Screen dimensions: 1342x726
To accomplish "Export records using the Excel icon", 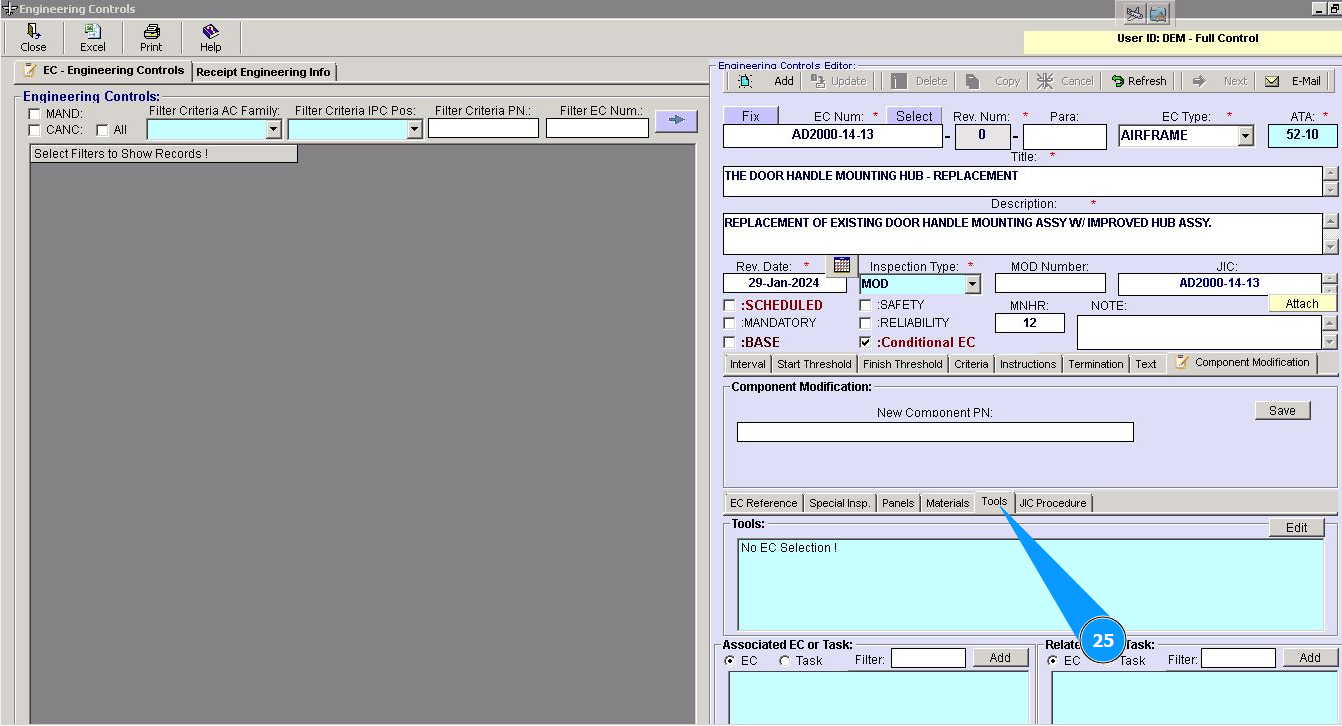I will tap(92, 38).
